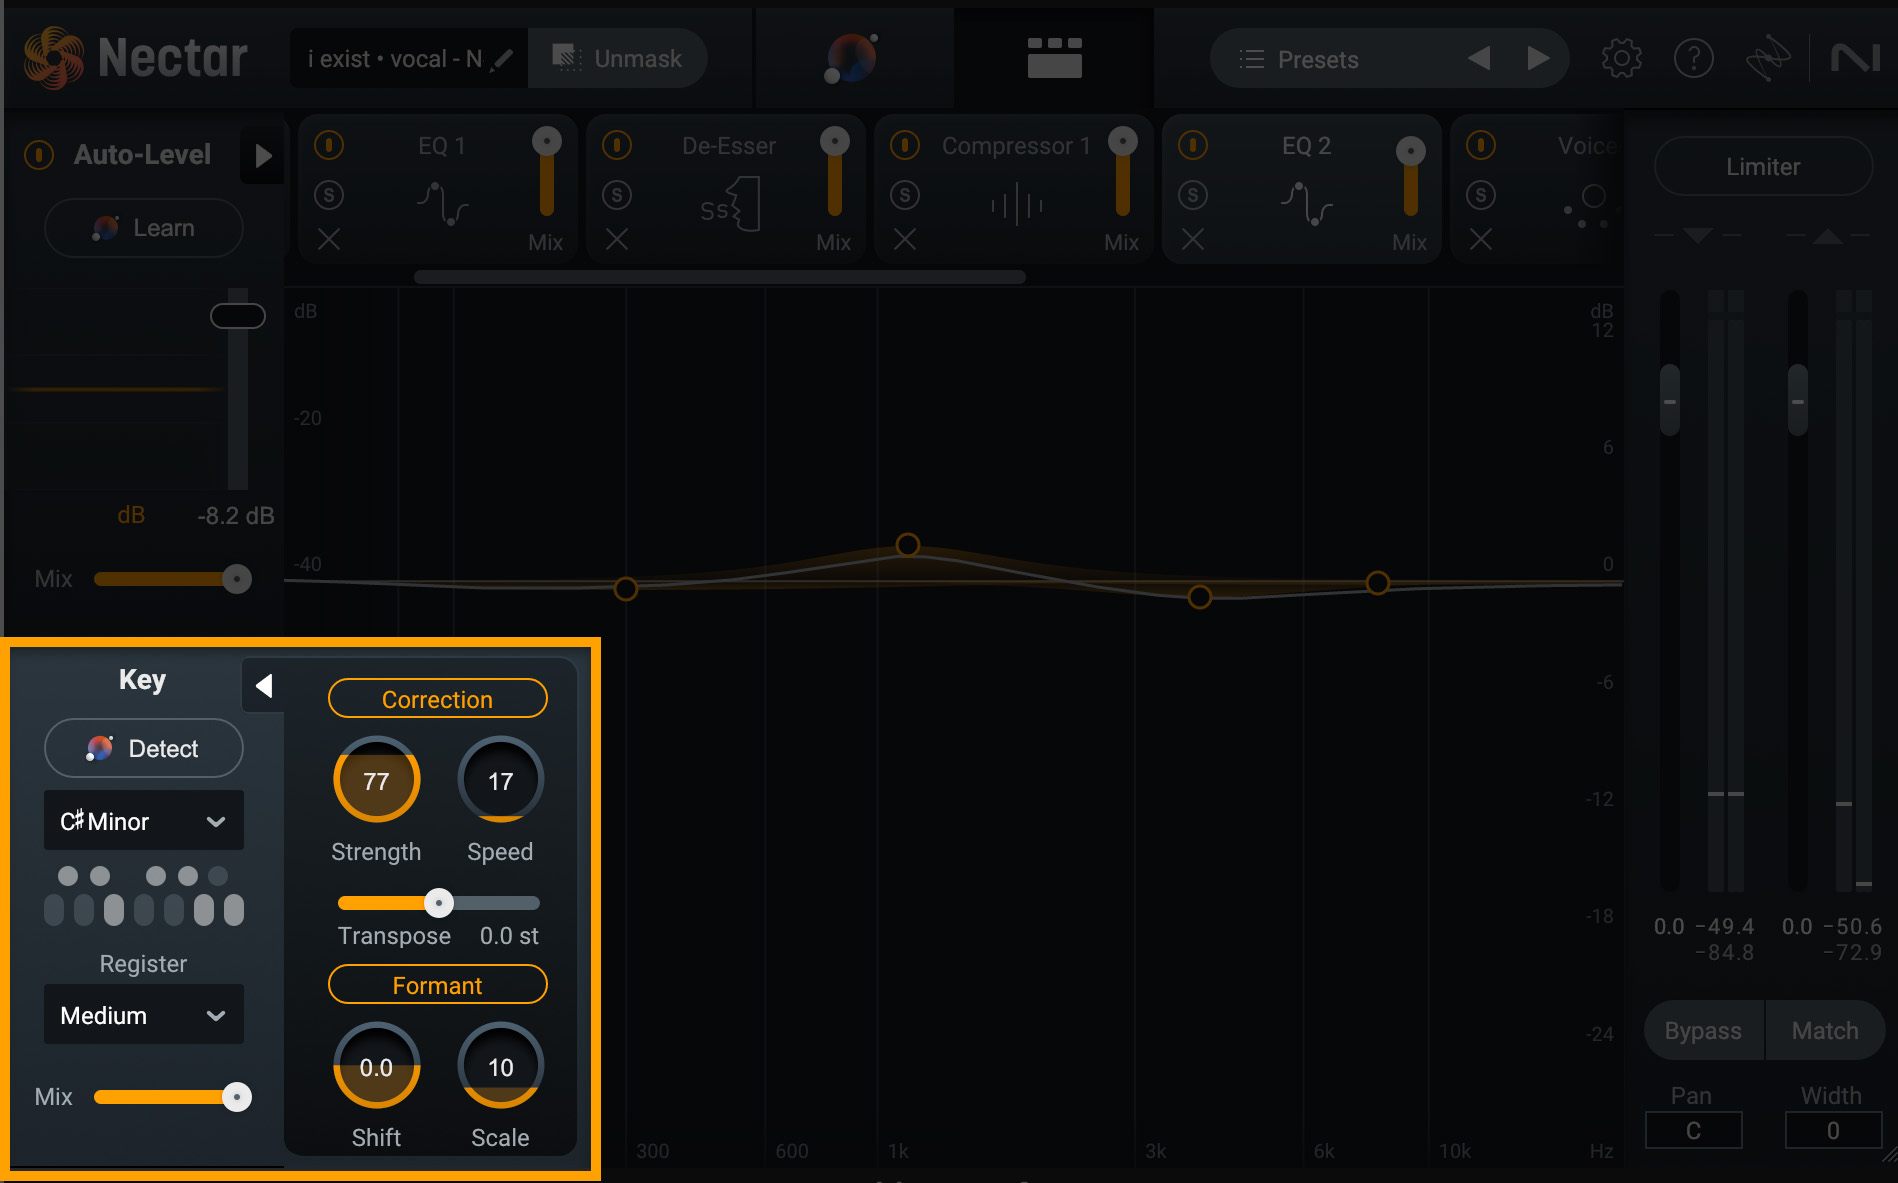Select EQ node near 300 Hz
This screenshot has width=1898, height=1183.
pyautogui.click(x=625, y=589)
